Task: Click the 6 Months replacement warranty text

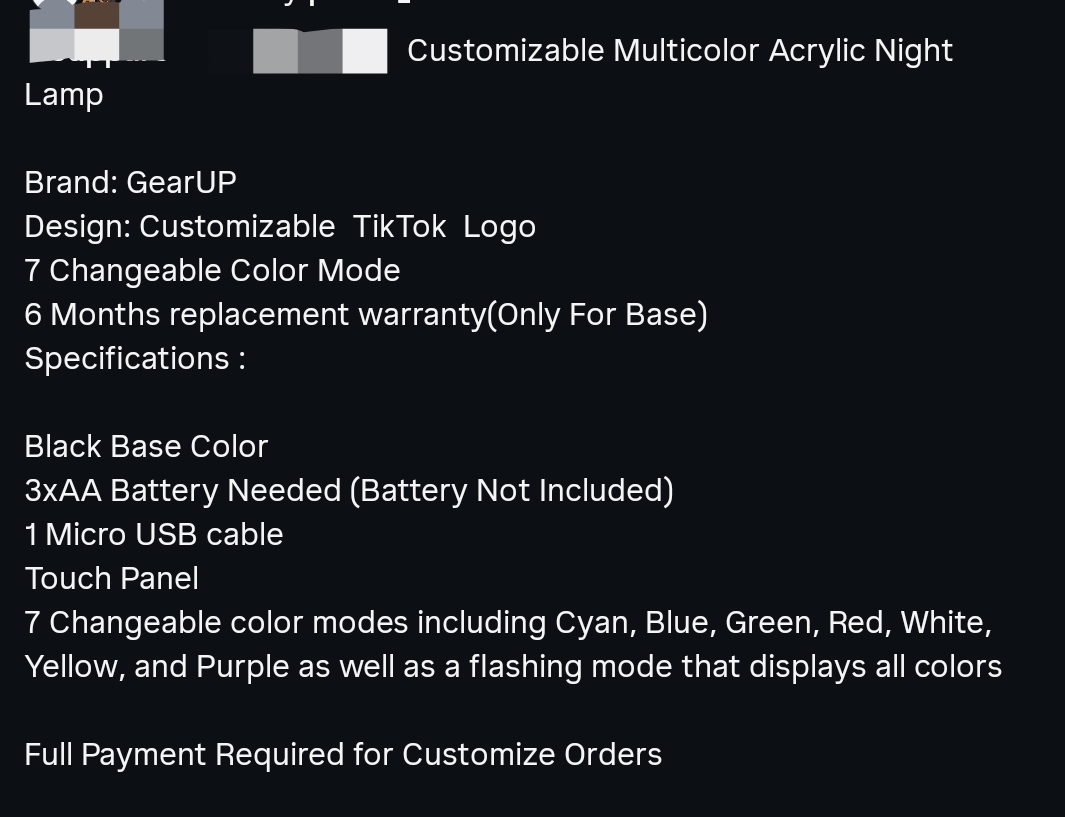Action: (255, 314)
